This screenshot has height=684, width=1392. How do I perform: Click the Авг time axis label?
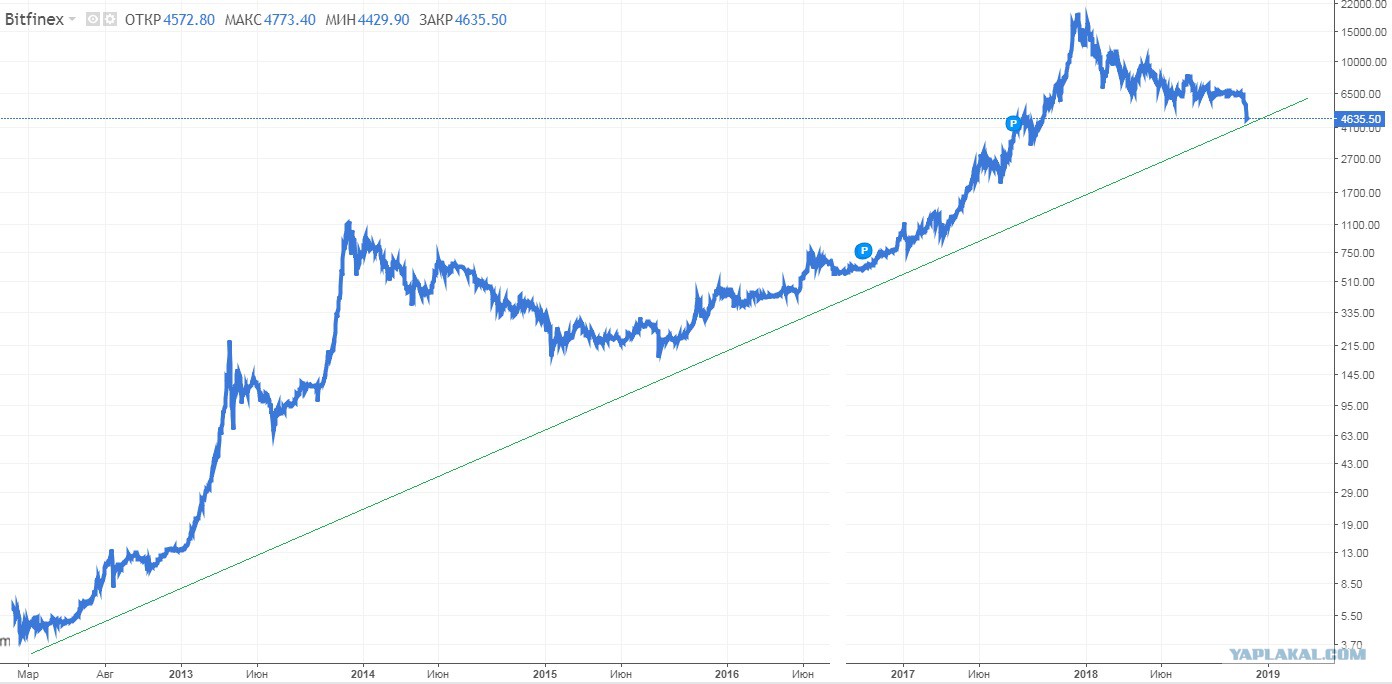point(105,676)
